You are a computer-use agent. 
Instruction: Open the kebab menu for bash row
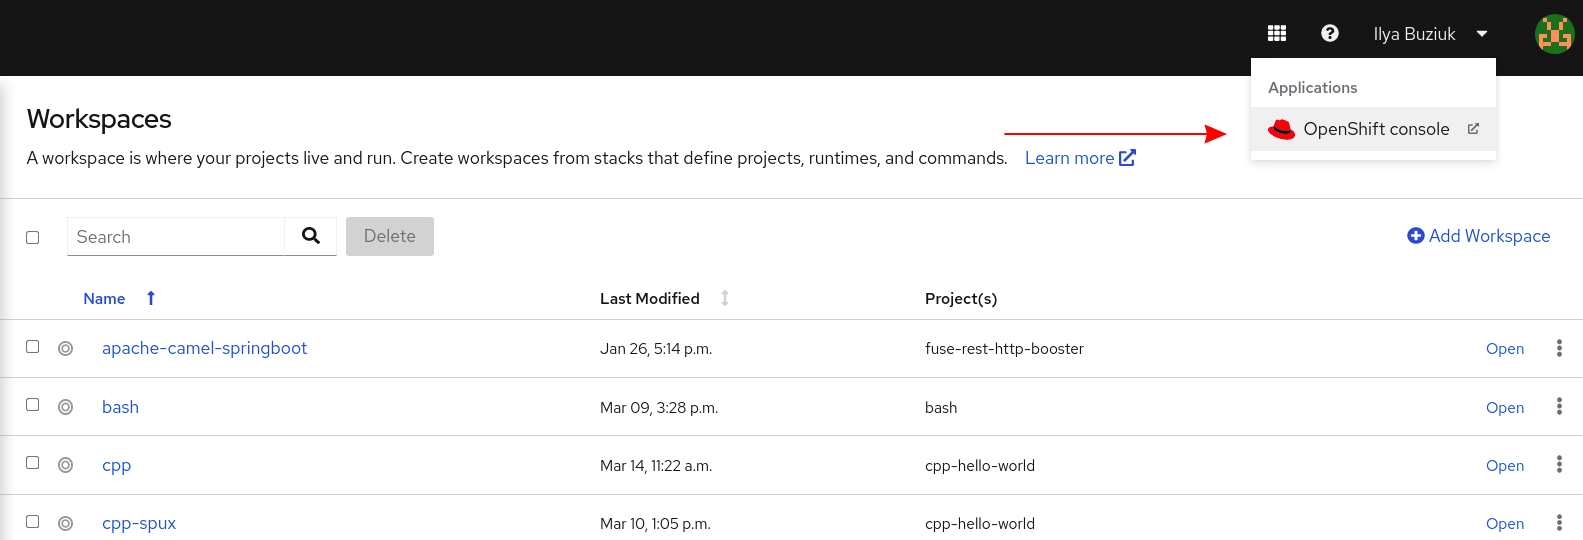(1558, 407)
